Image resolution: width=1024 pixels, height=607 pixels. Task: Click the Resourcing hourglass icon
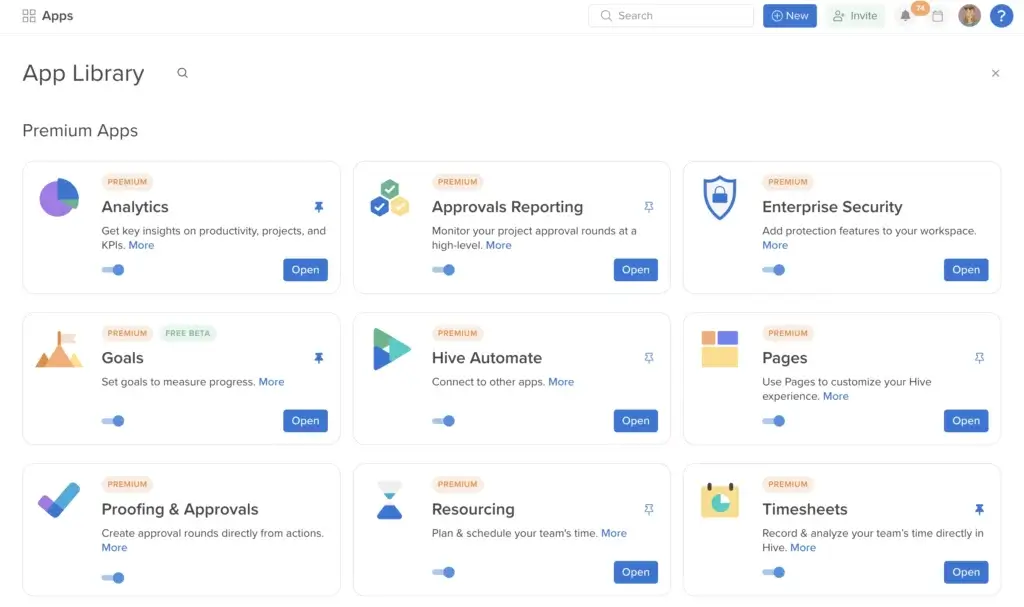(x=389, y=500)
